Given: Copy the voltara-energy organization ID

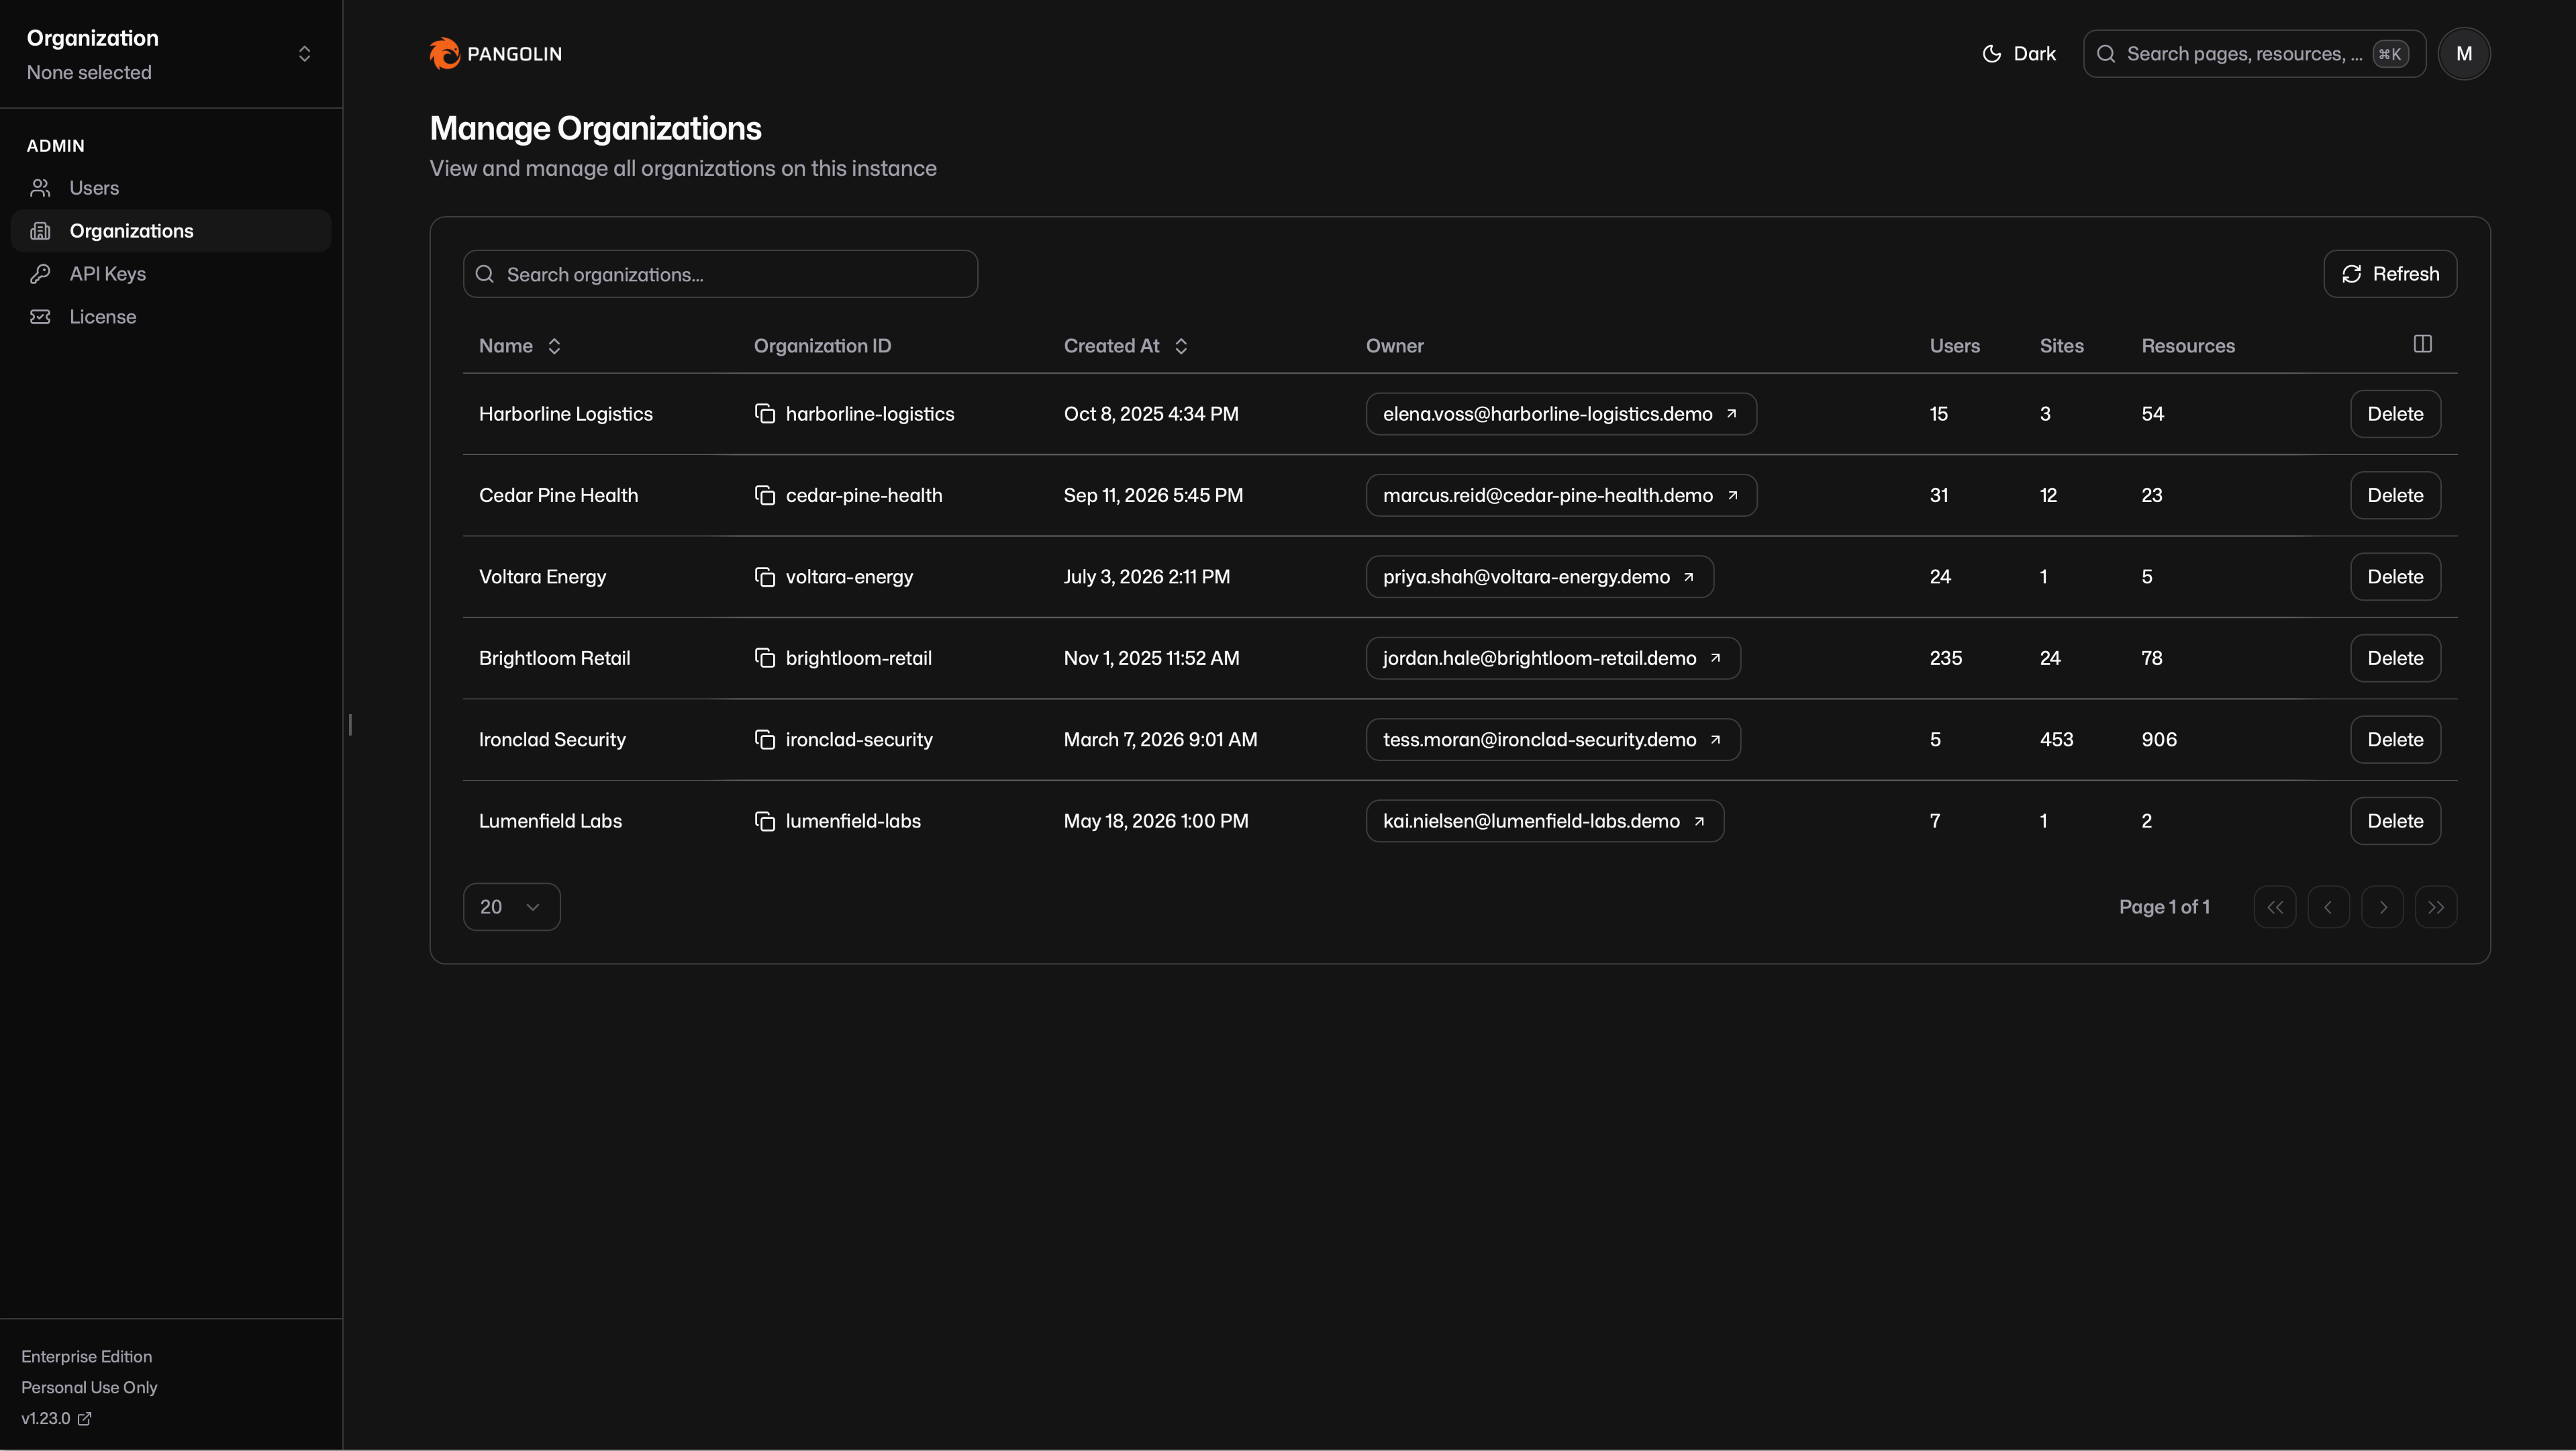Looking at the screenshot, I should (x=765, y=577).
